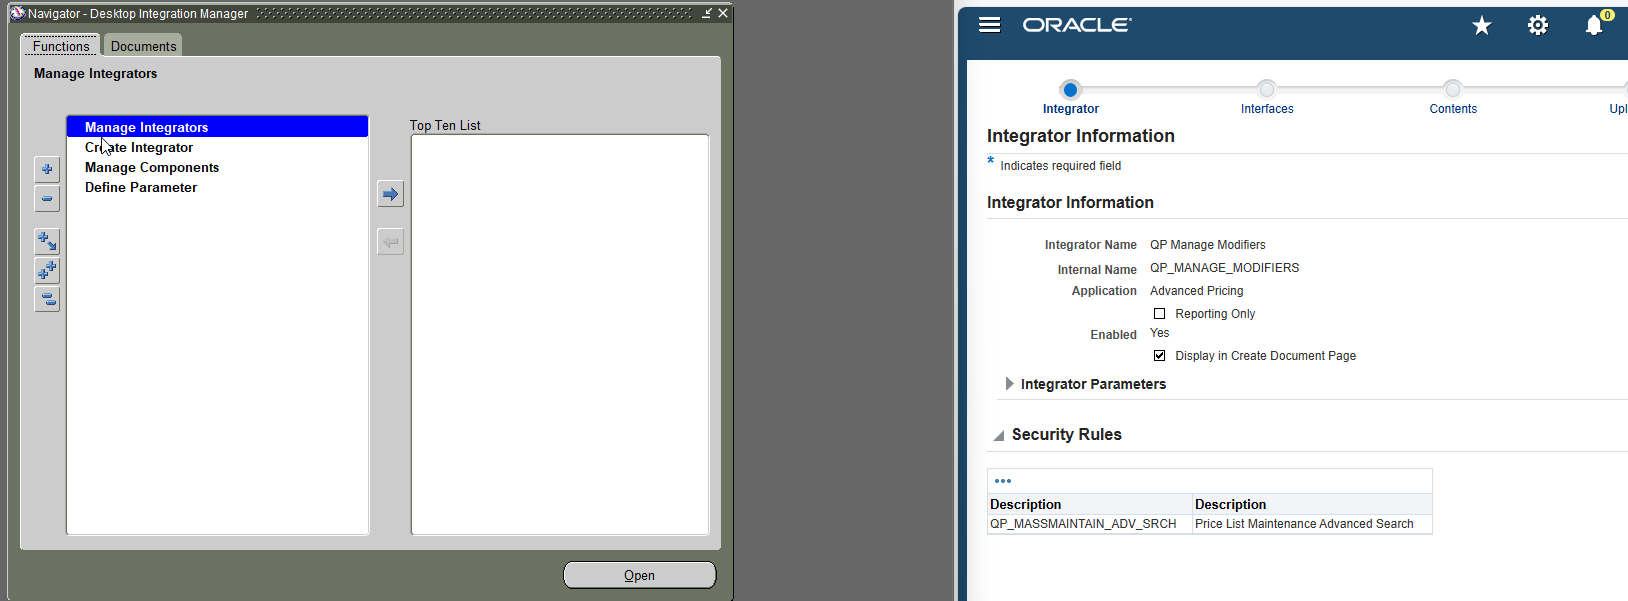
Task: Close the Navigator window
Action: point(723,13)
